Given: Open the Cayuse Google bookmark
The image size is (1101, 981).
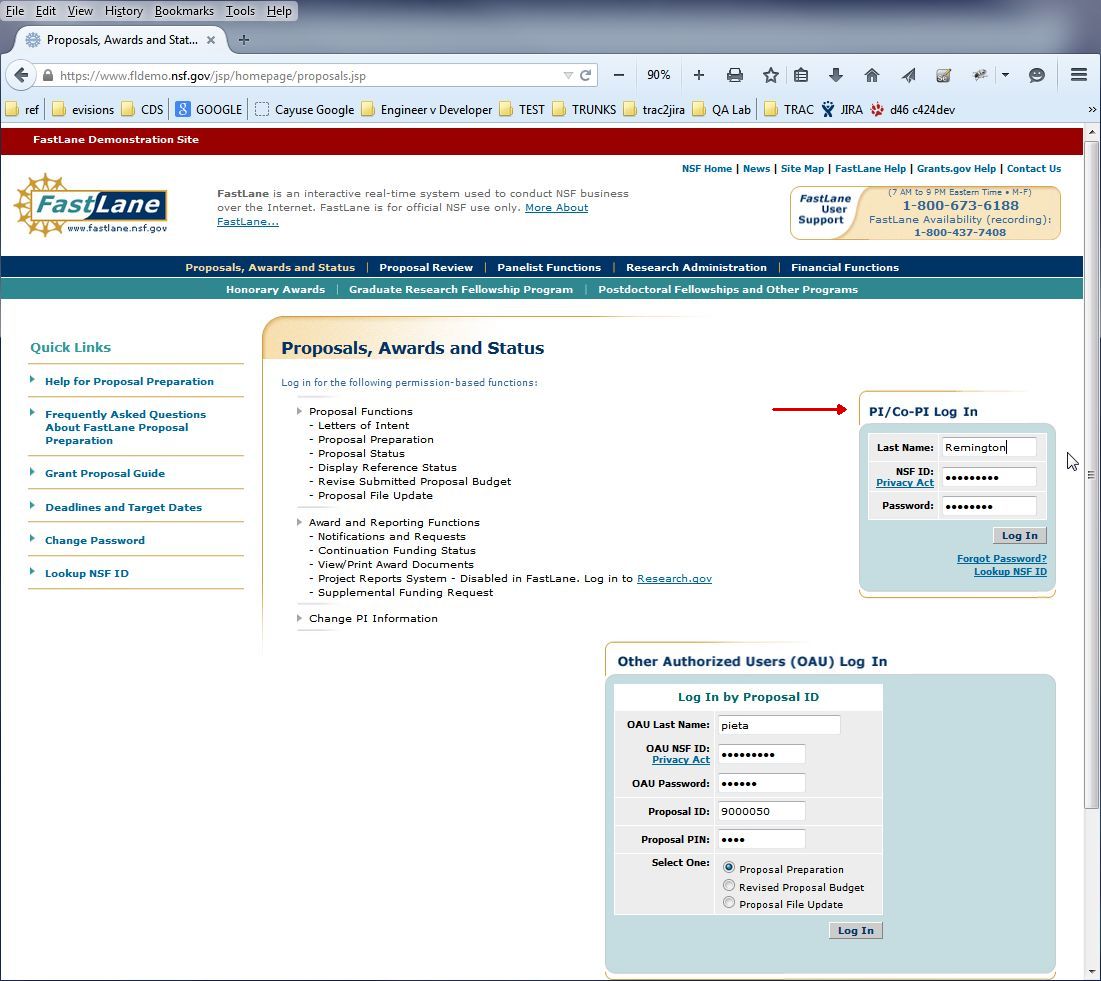Looking at the screenshot, I should [x=304, y=110].
